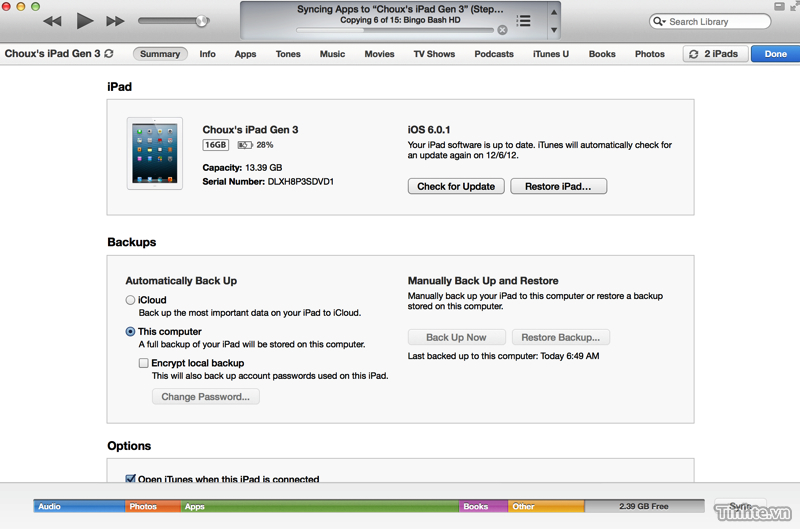The height and width of the screenshot is (529, 800).
Task: Click the Audio segment of capacity bar
Action: coord(79,506)
